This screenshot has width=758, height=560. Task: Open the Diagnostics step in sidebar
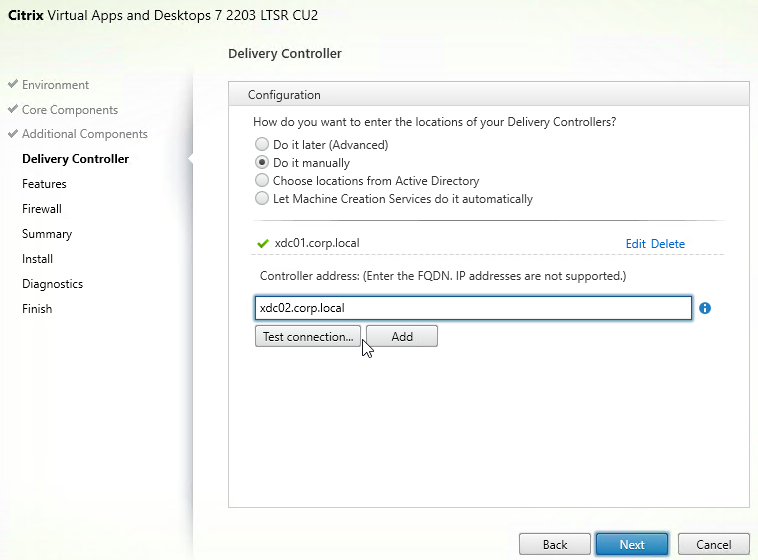click(x=52, y=284)
